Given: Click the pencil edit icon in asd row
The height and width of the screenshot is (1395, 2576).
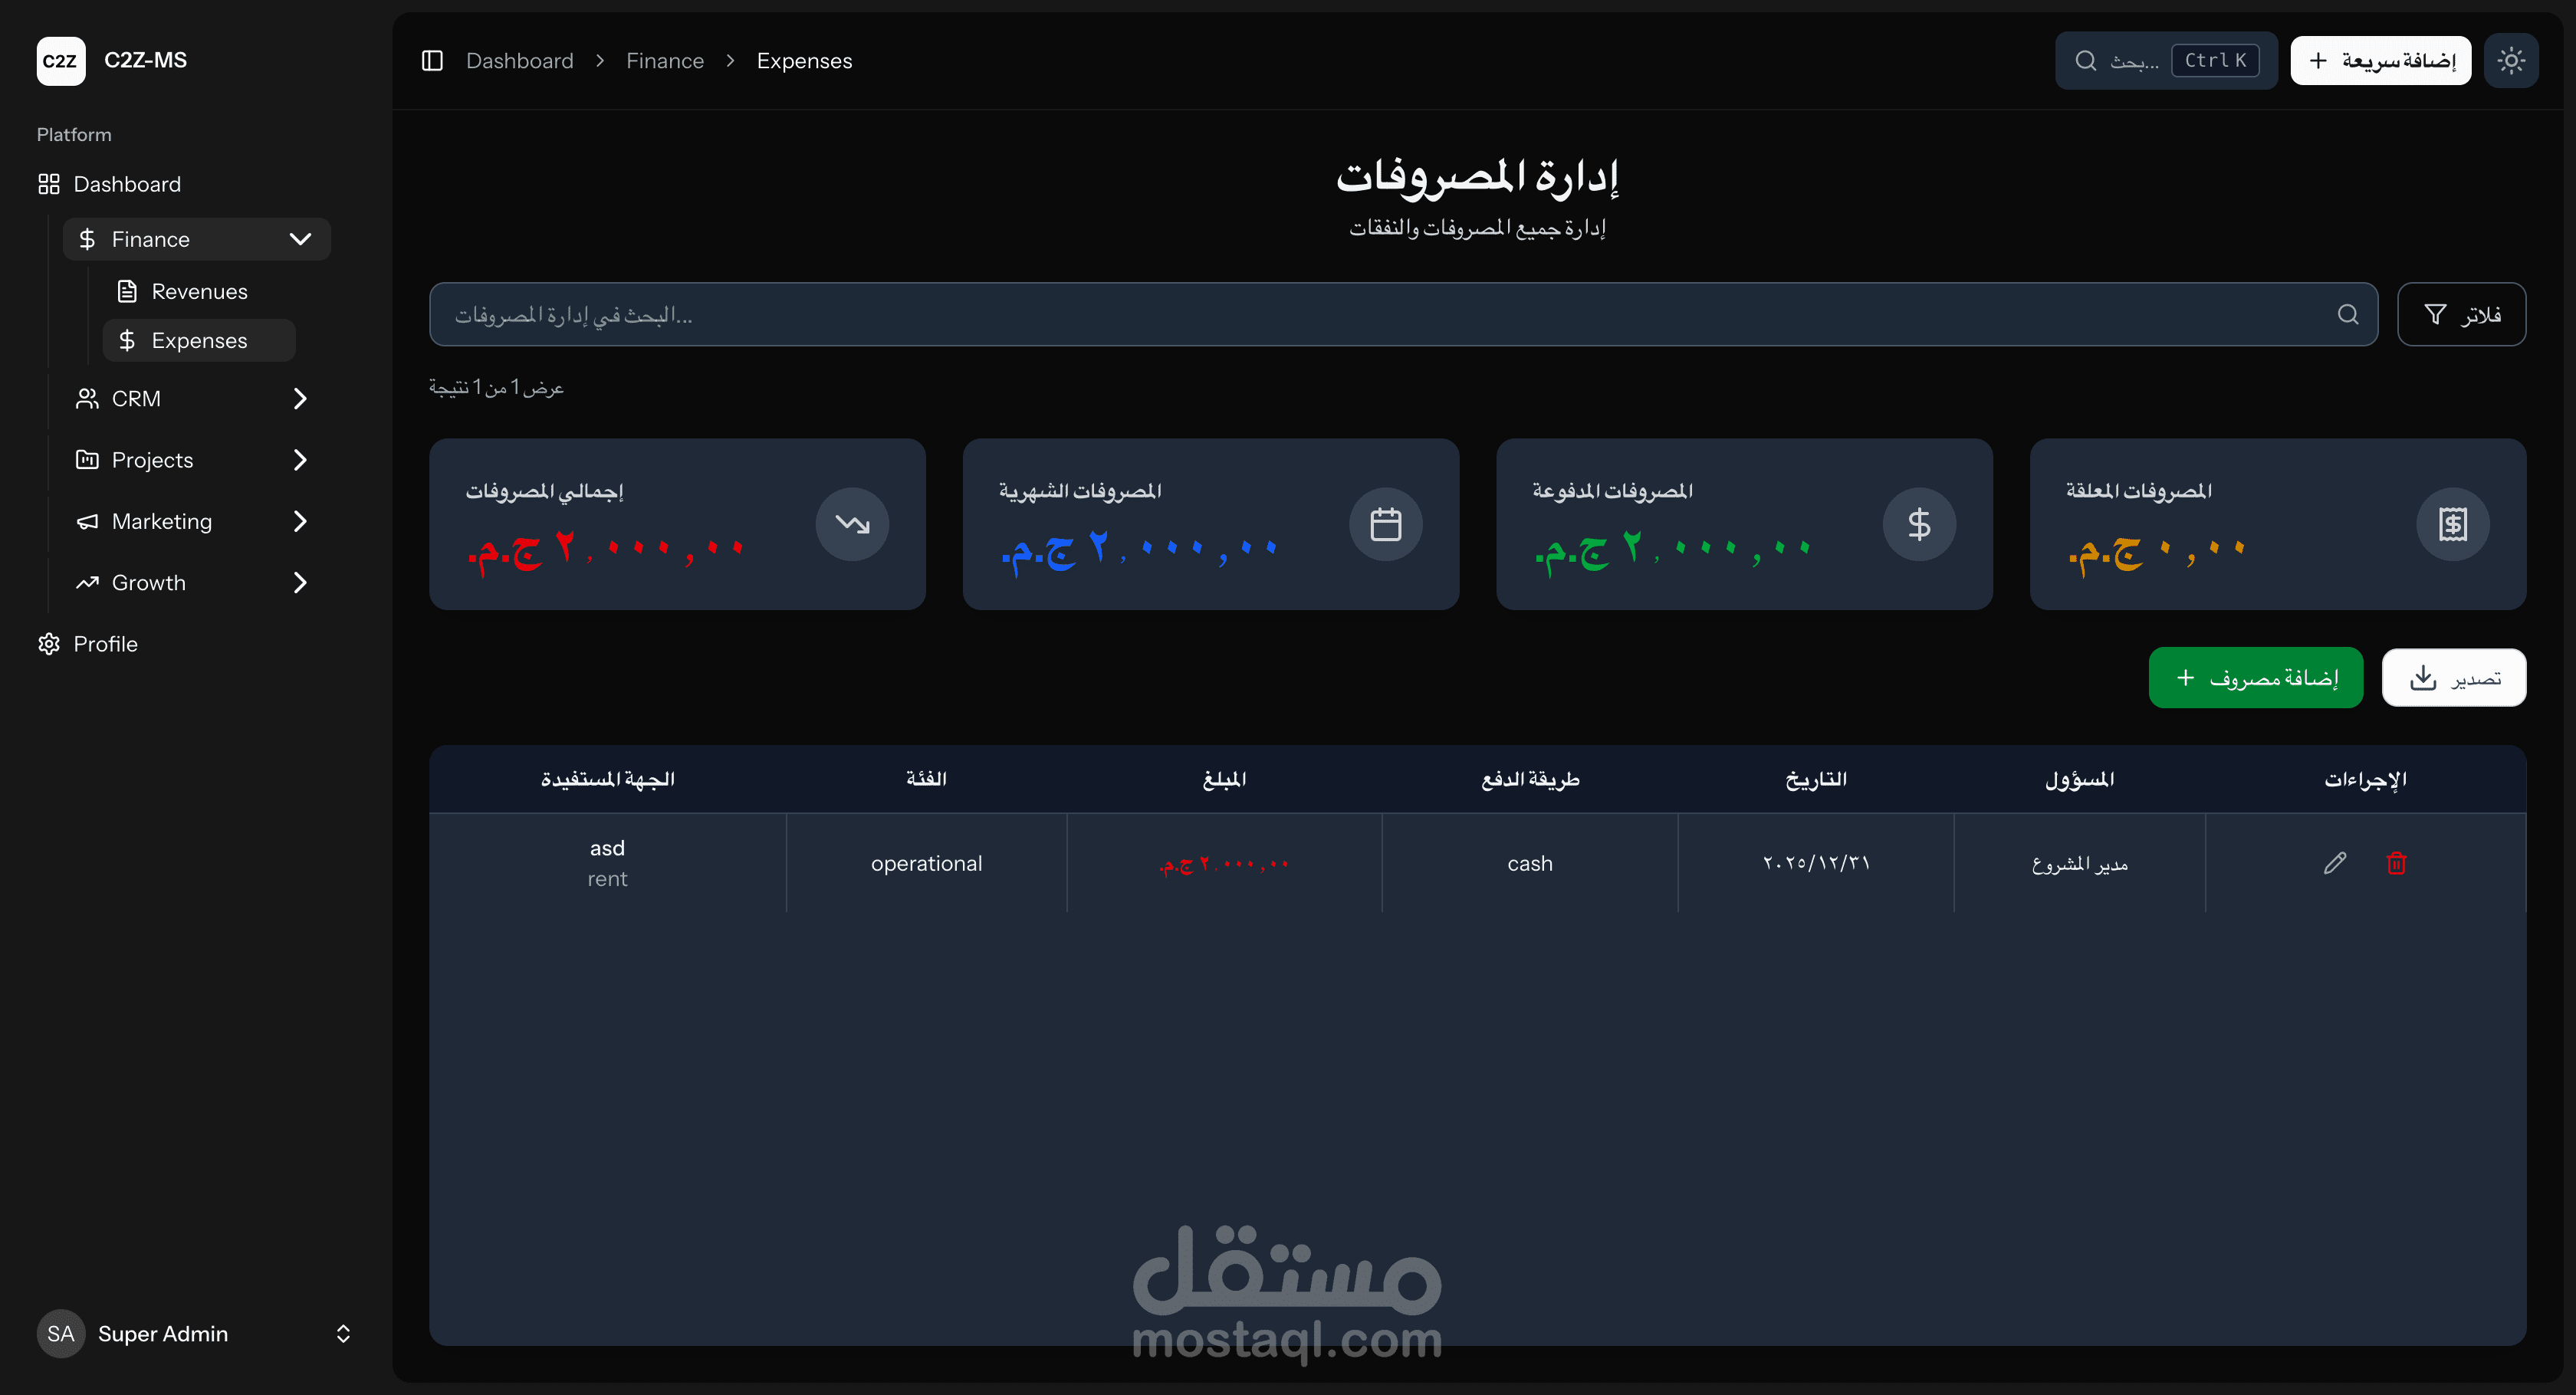Looking at the screenshot, I should (x=2334, y=863).
